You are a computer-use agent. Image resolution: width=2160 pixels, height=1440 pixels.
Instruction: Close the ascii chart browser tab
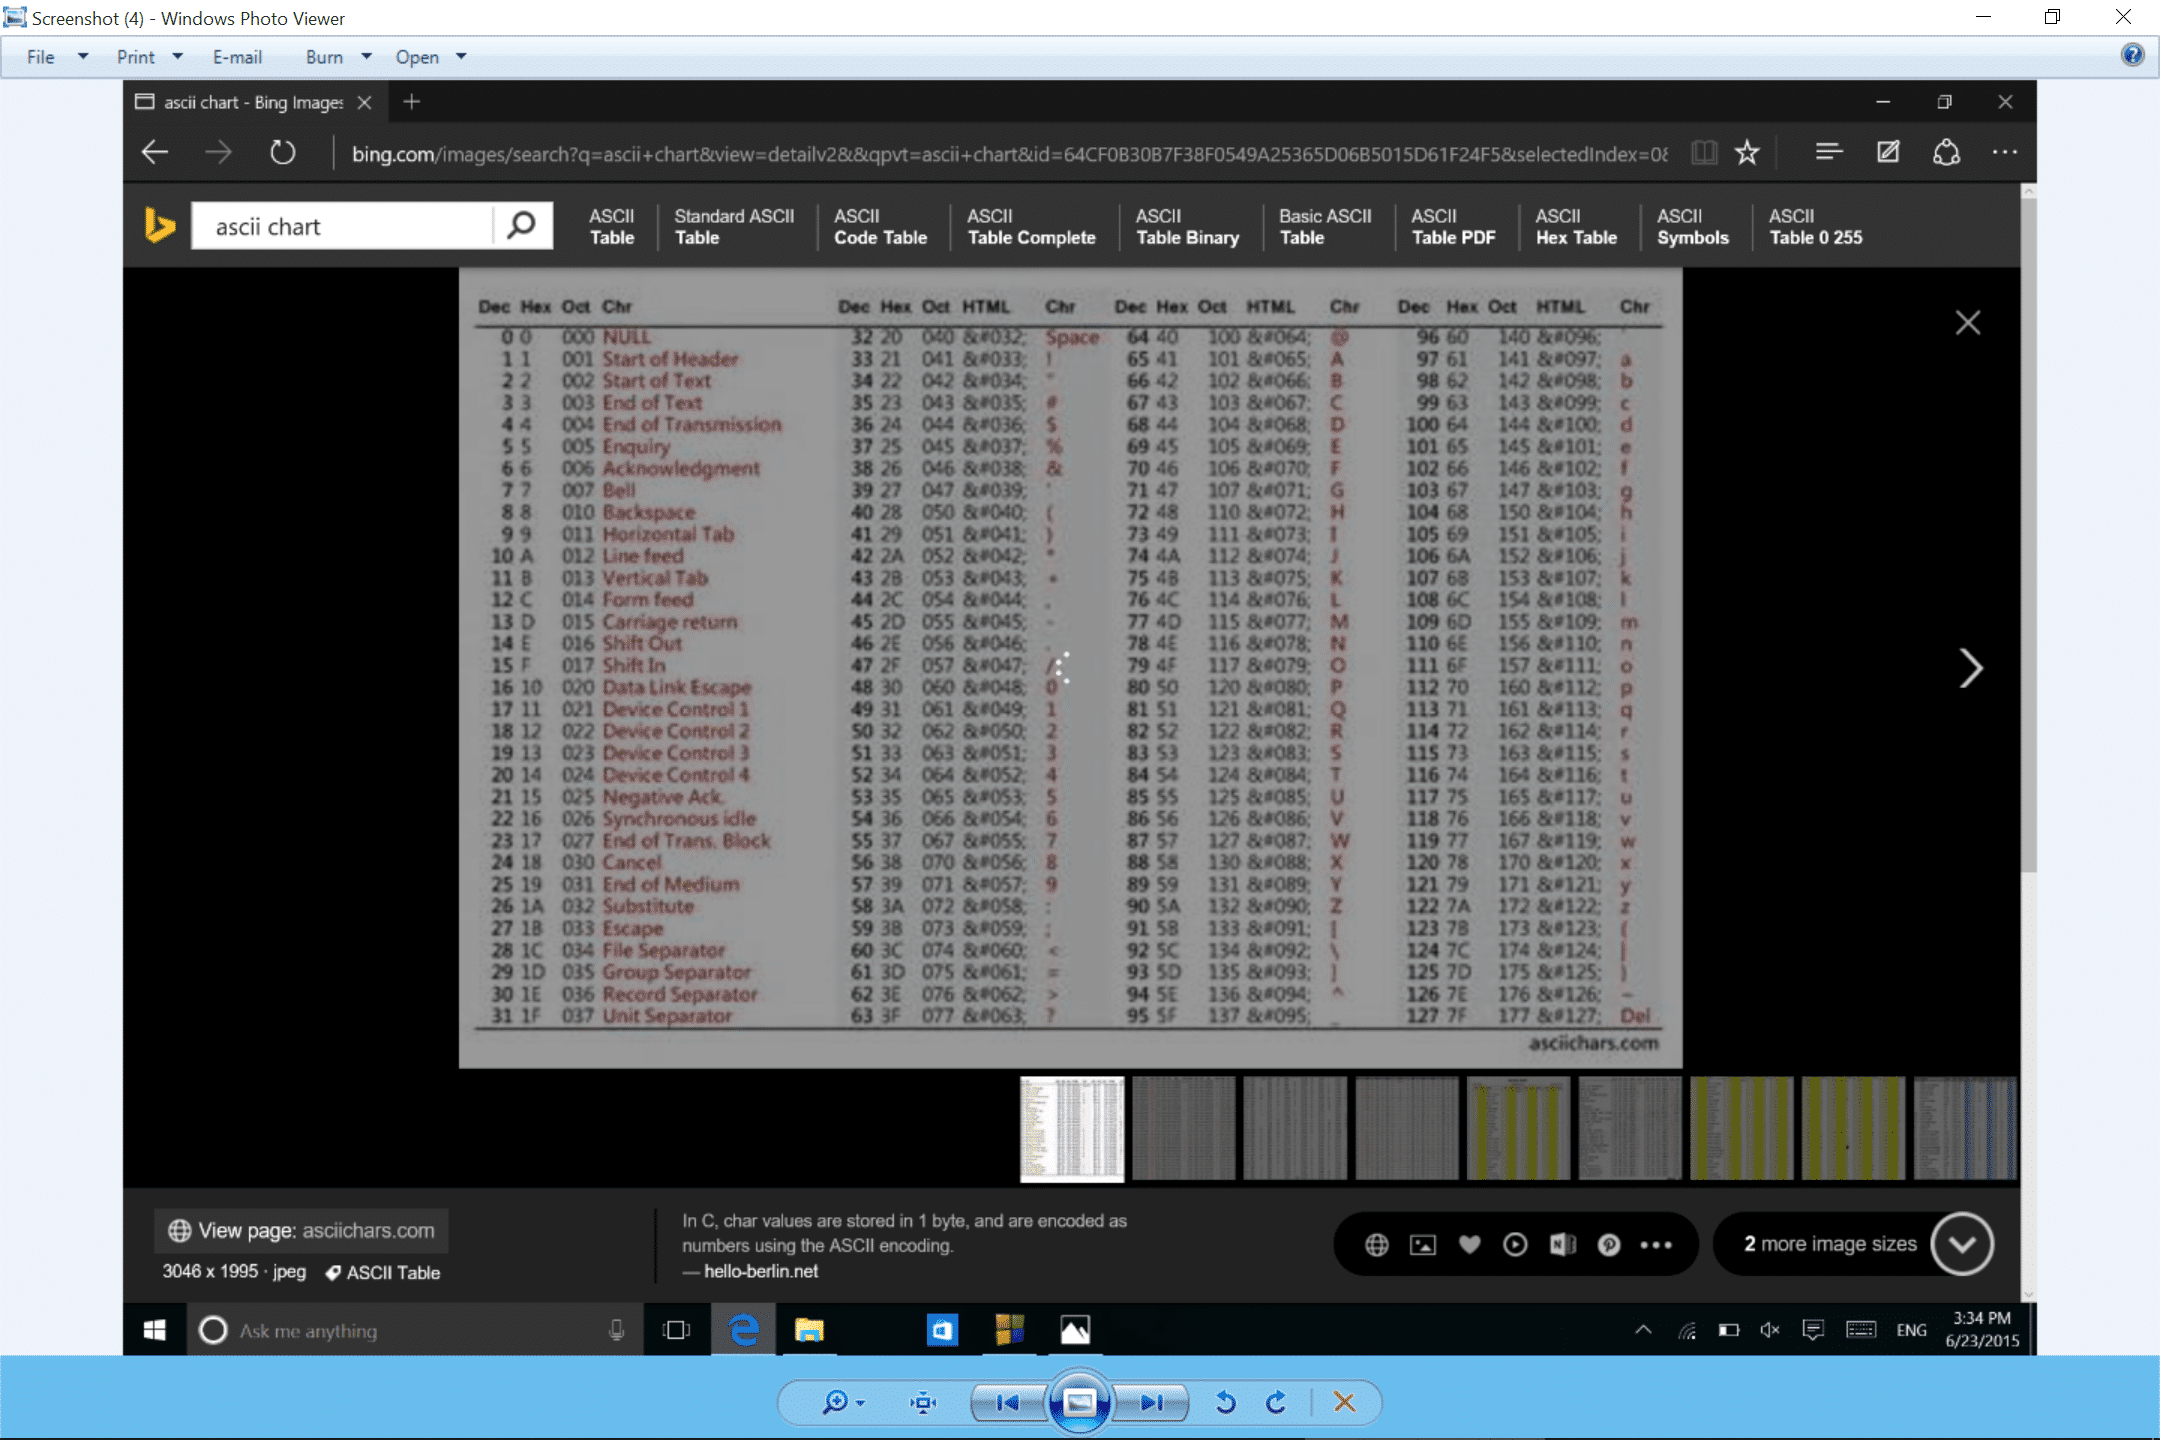coord(365,102)
